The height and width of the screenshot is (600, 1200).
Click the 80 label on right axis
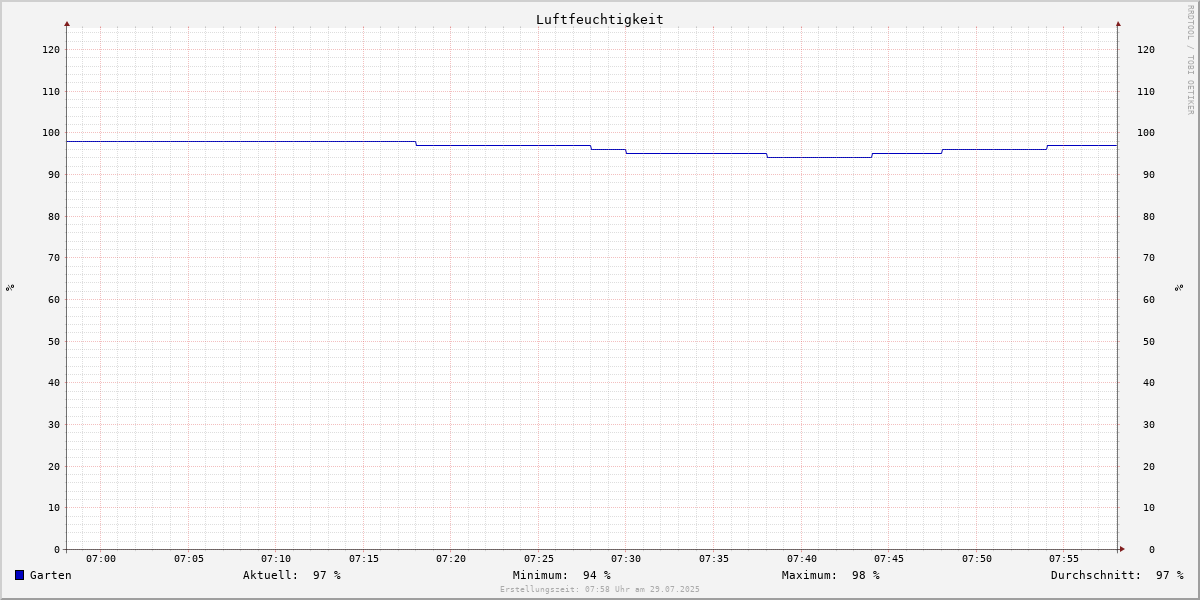pyautogui.click(x=1149, y=217)
